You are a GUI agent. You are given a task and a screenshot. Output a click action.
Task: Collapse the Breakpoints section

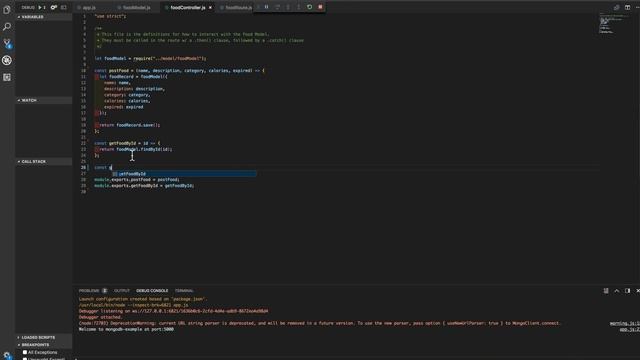pyautogui.click(x=44, y=345)
